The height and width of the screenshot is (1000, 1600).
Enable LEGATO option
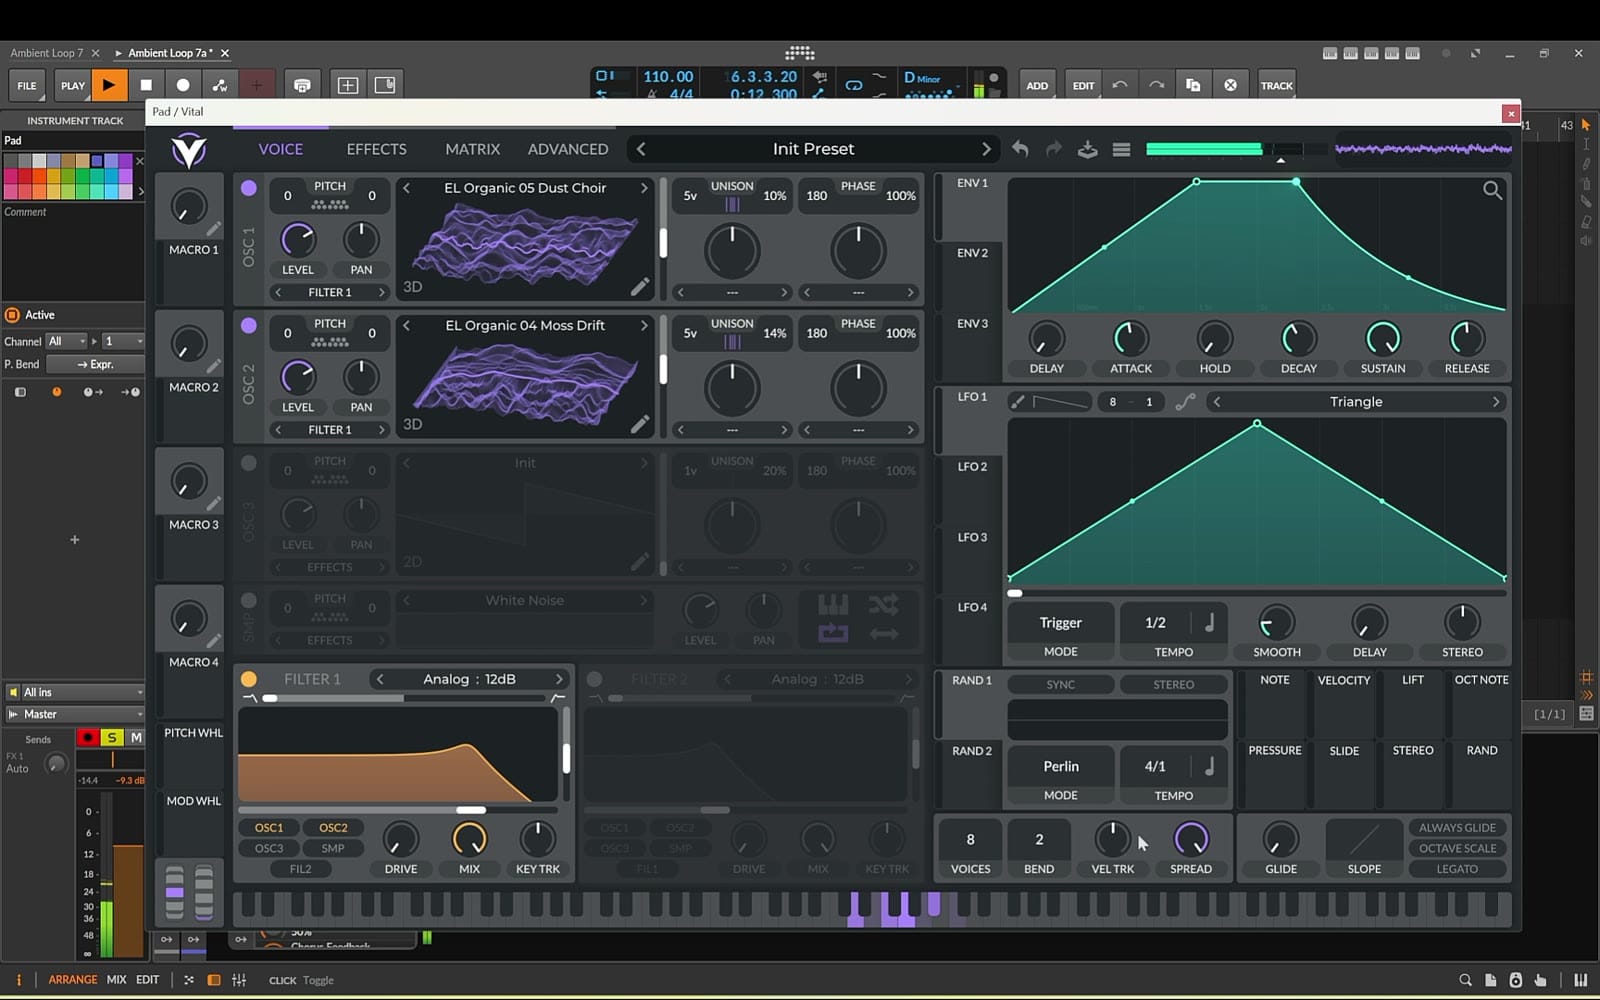click(x=1457, y=869)
